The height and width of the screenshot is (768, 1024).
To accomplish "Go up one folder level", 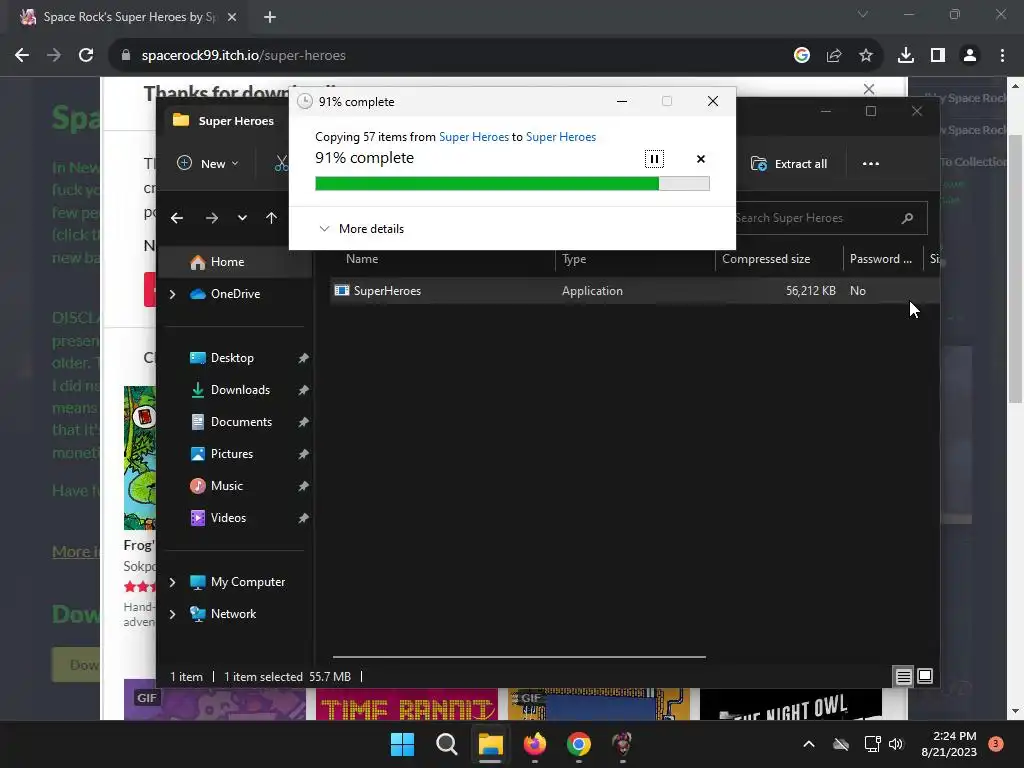I will [x=272, y=218].
